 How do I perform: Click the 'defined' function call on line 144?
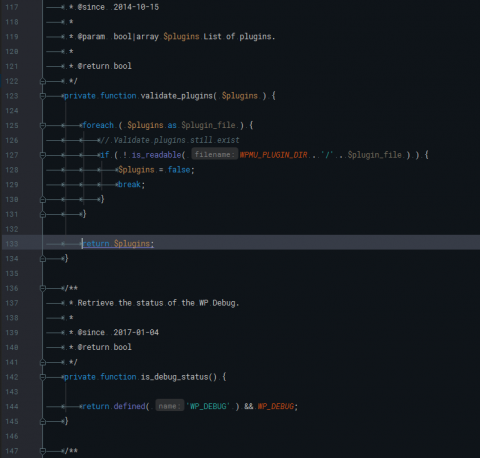point(129,406)
